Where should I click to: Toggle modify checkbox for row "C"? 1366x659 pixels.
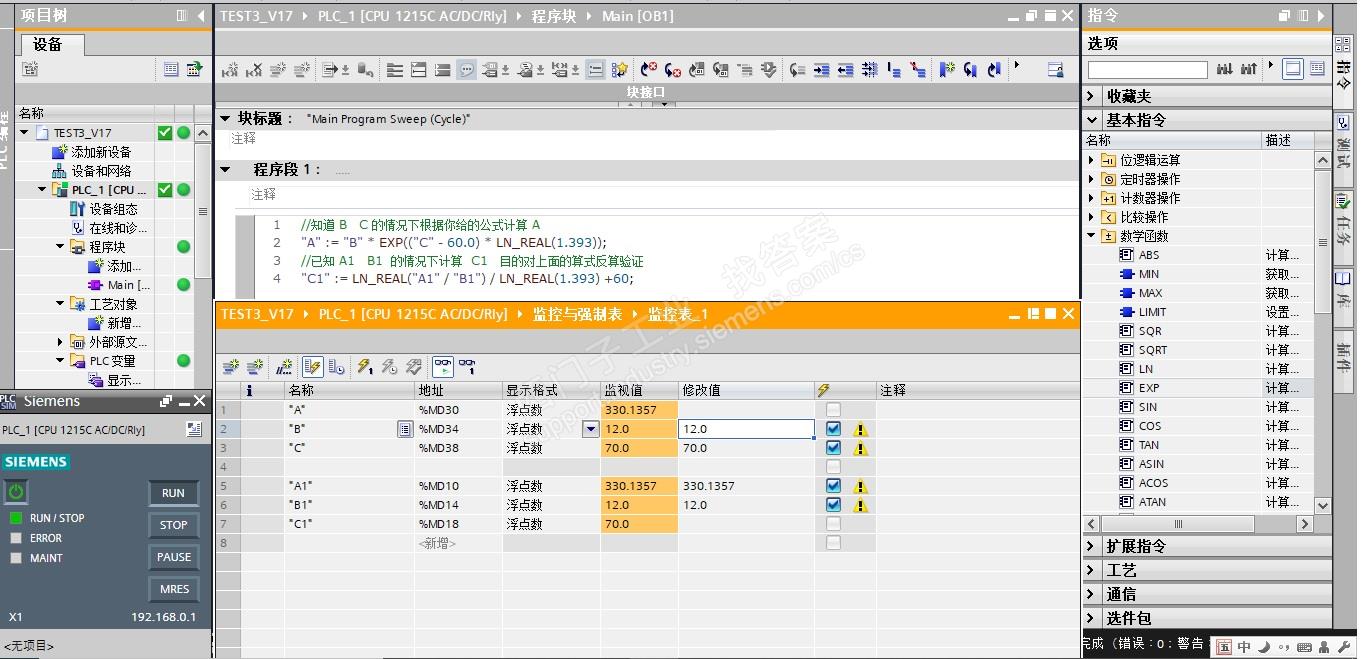point(833,448)
